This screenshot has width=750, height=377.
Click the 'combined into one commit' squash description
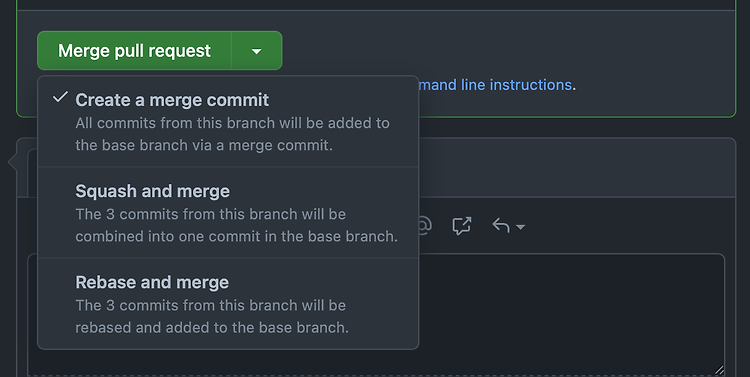tap(236, 236)
